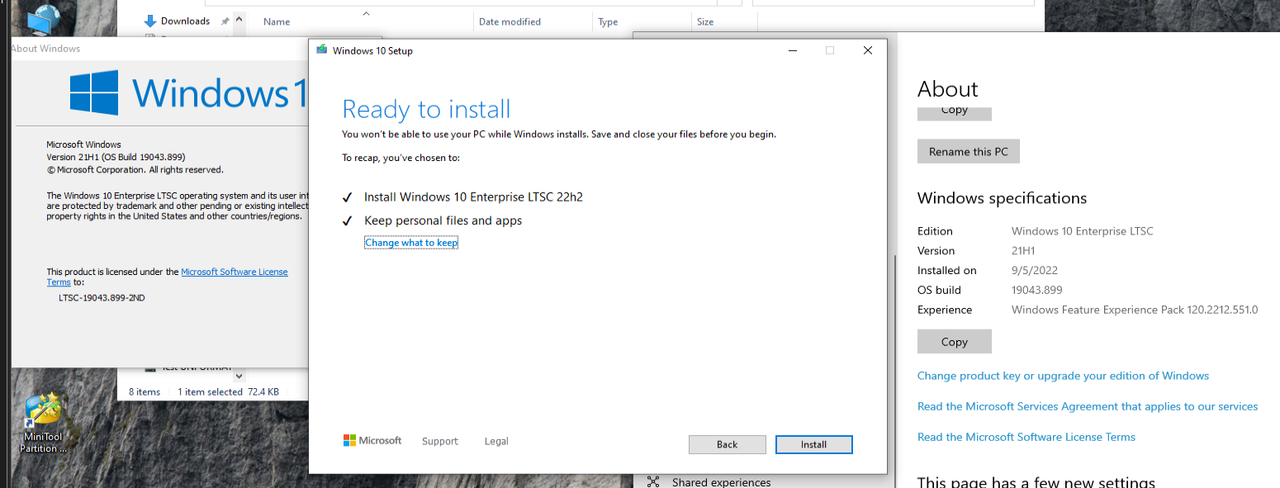Open the Microsoft Services Agreement link

click(1087, 407)
